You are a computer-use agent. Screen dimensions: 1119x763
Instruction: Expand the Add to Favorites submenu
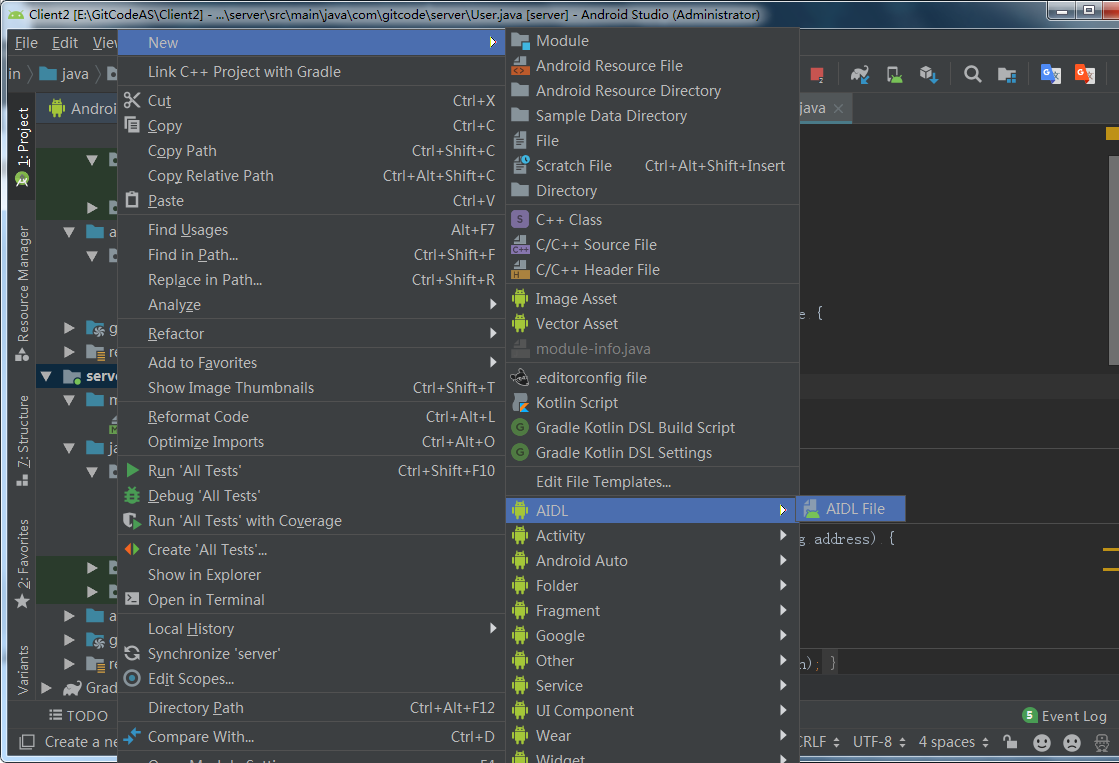pos(312,363)
